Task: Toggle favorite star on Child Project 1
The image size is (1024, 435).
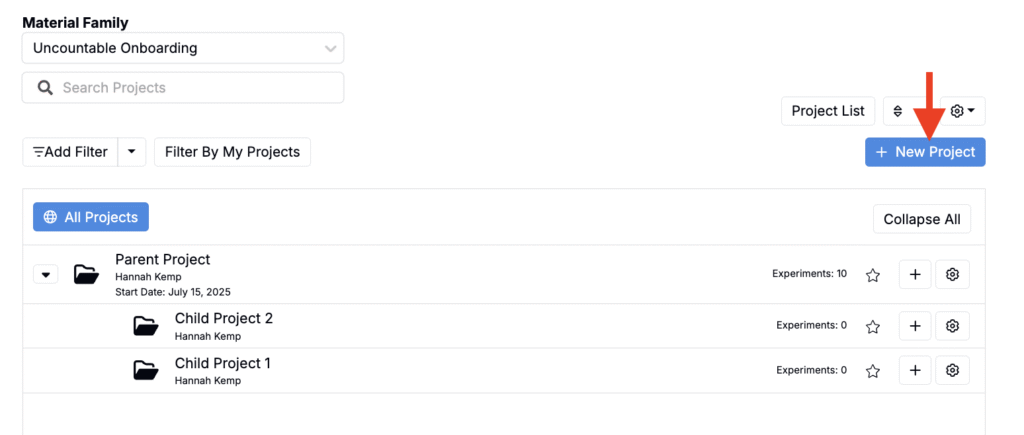Action: pos(873,371)
